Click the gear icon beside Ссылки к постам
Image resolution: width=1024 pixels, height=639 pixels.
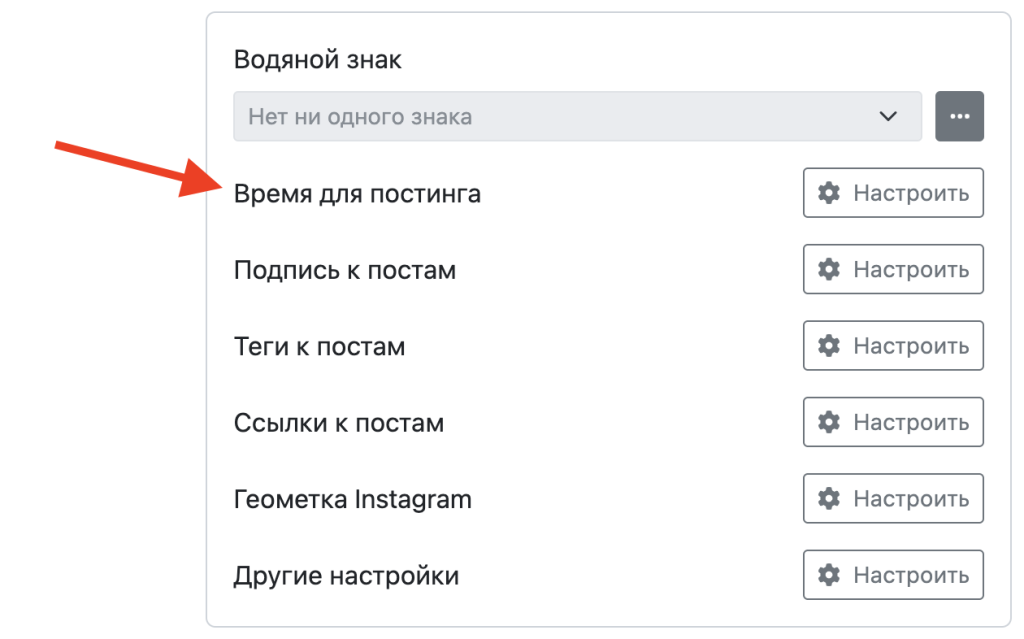829,422
